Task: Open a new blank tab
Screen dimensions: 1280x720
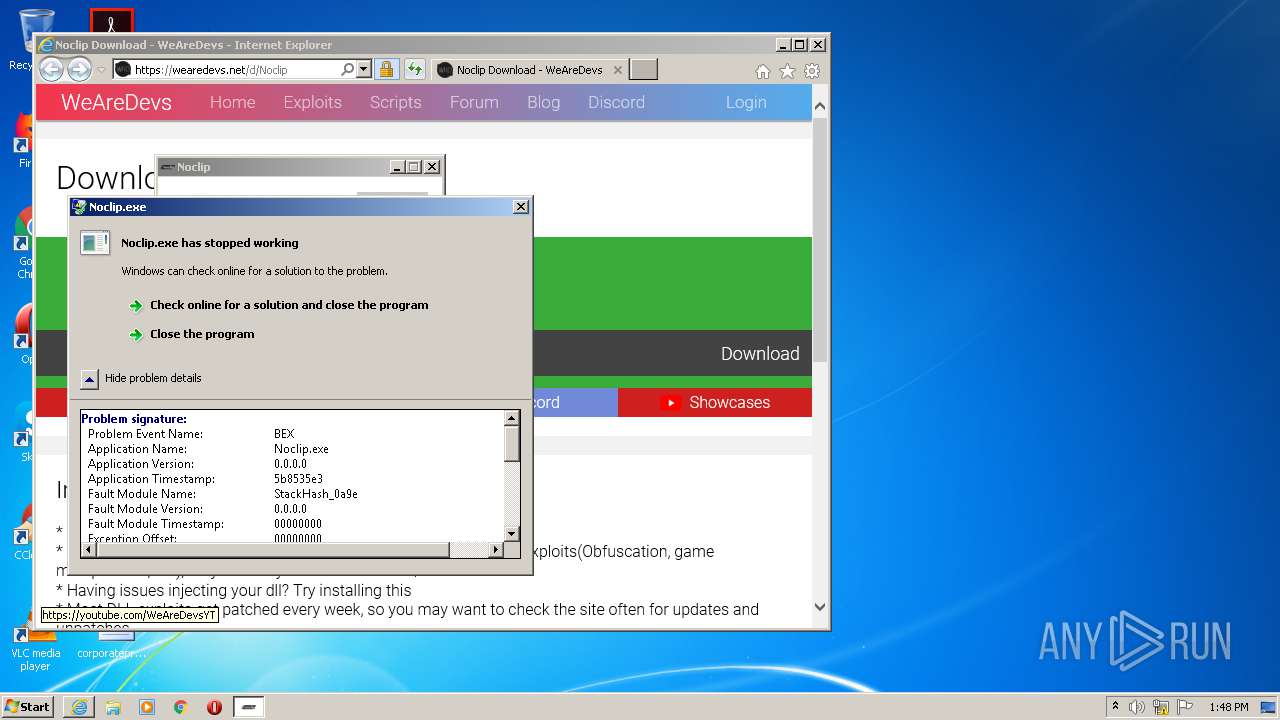Action: click(x=644, y=69)
